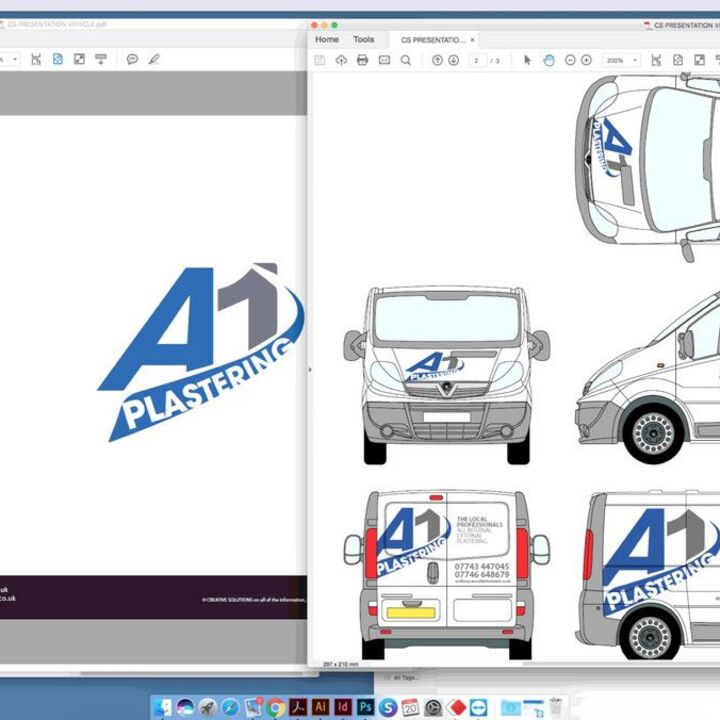Click read mode icon in back window

(101, 59)
